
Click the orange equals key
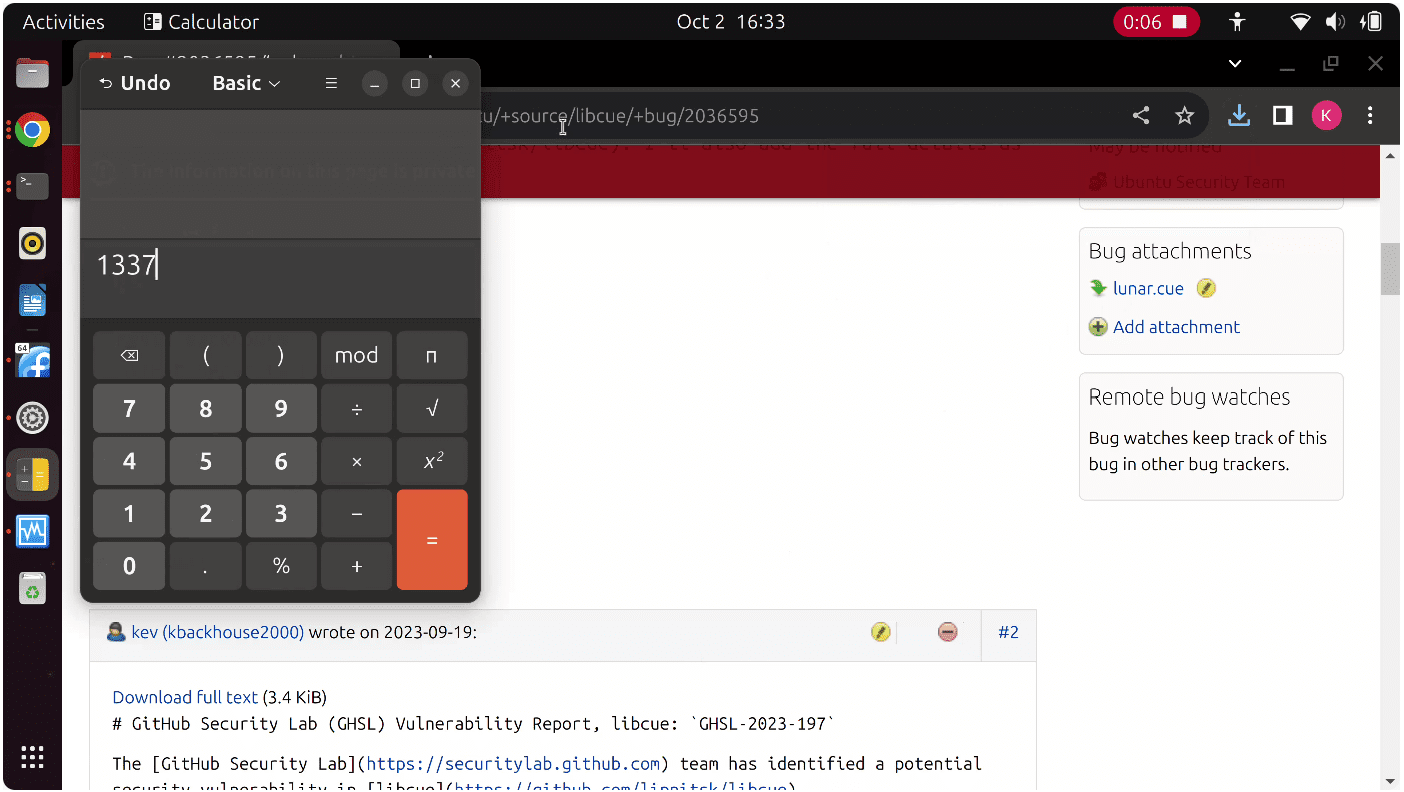(432, 540)
